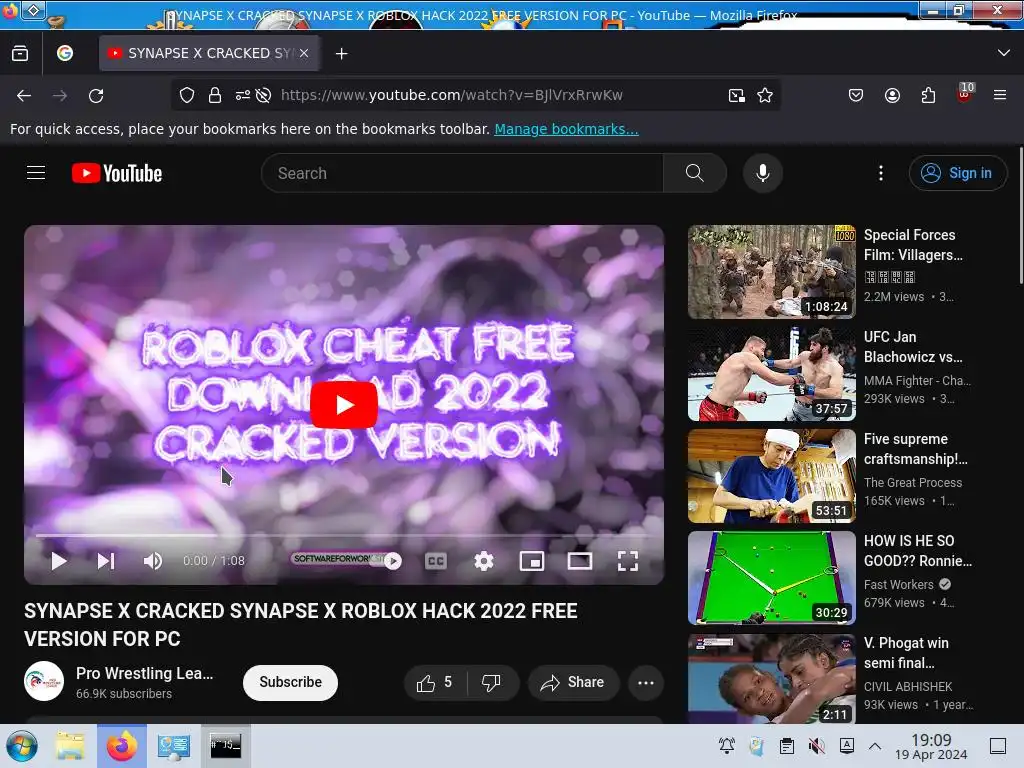Open the Extensions puzzle icon
The image size is (1024, 768).
tap(928, 95)
